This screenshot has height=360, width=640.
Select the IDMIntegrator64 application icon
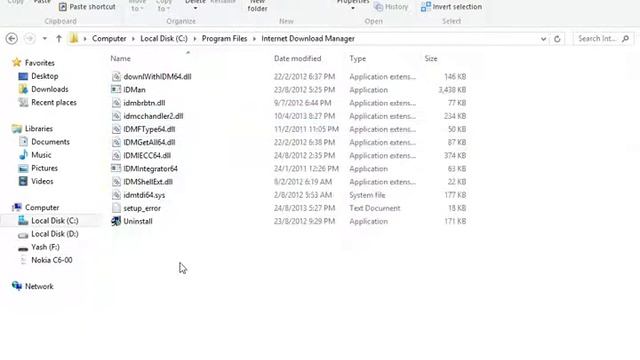coord(116,169)
